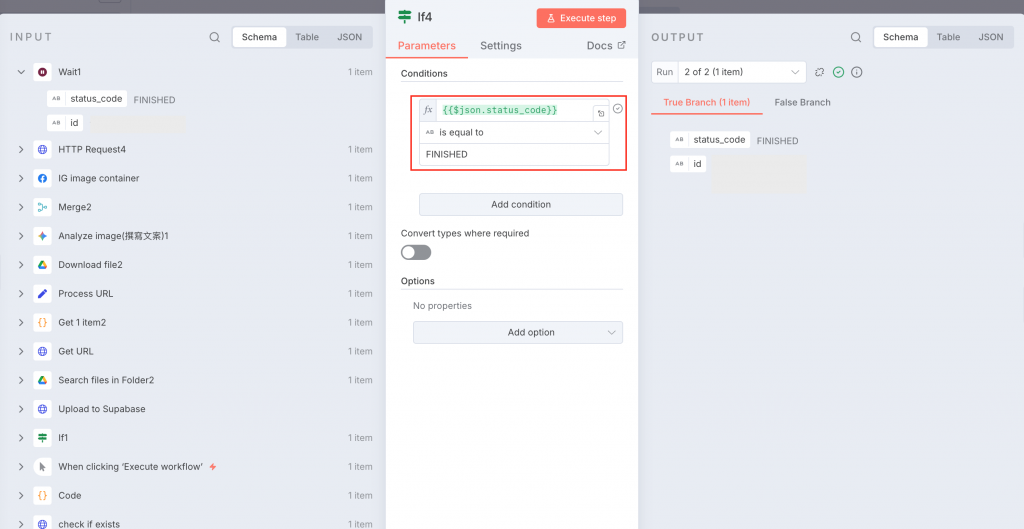Select Schema view in INPUT panel
The image size is (1024, 529).
[259, 37]
